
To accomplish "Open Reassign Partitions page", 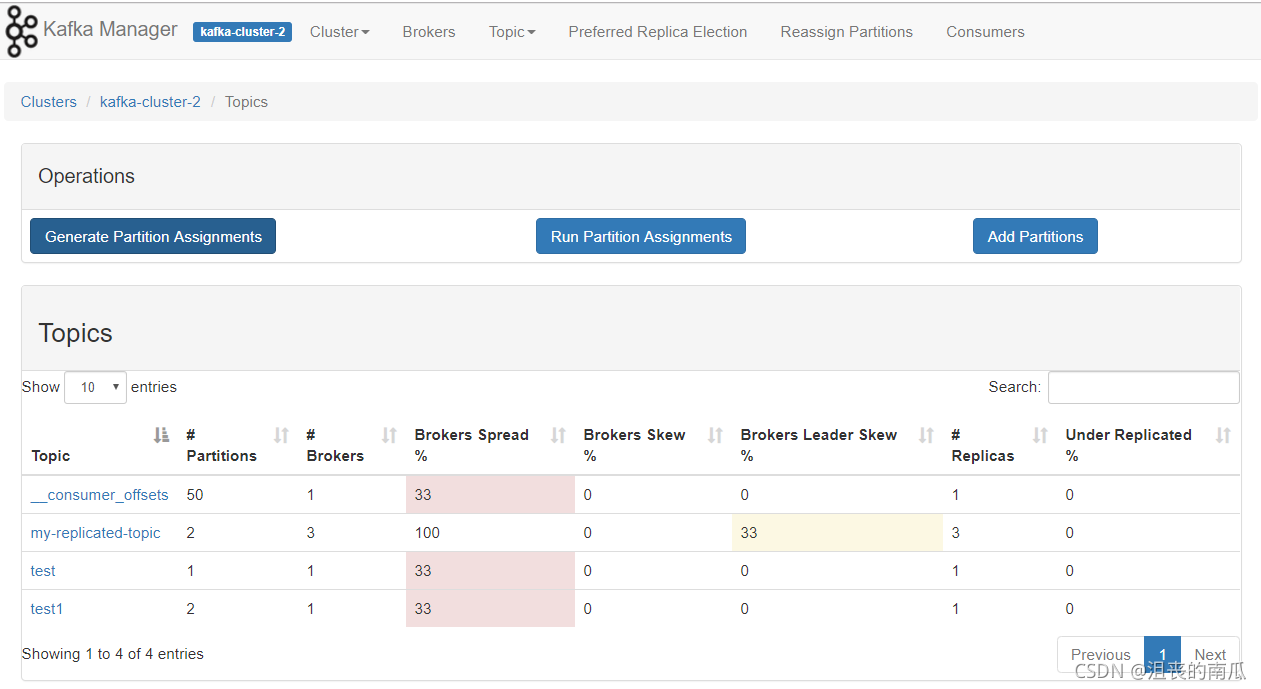I will tap(847, 32).
